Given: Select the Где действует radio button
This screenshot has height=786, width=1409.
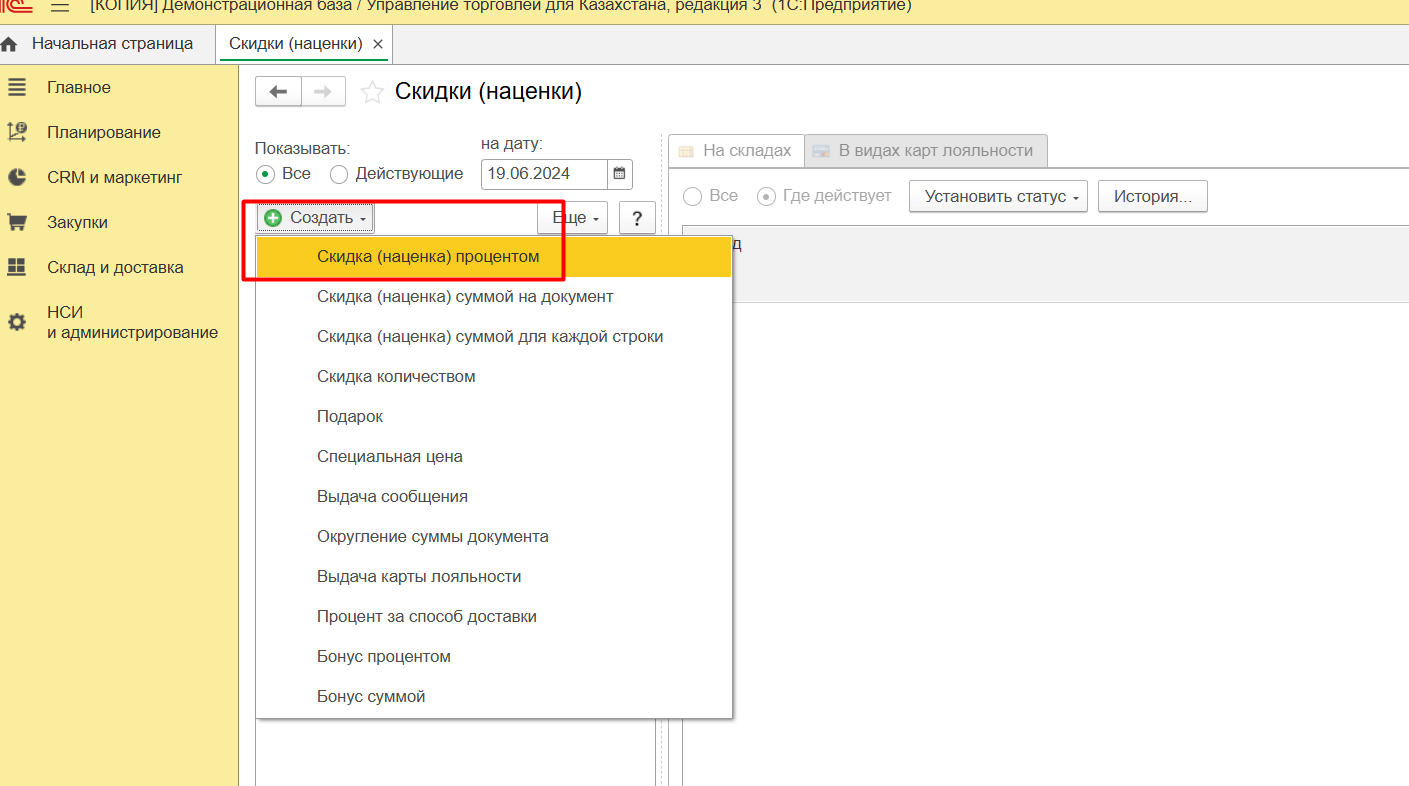Looking at the screenshot, I should point(766,197).
